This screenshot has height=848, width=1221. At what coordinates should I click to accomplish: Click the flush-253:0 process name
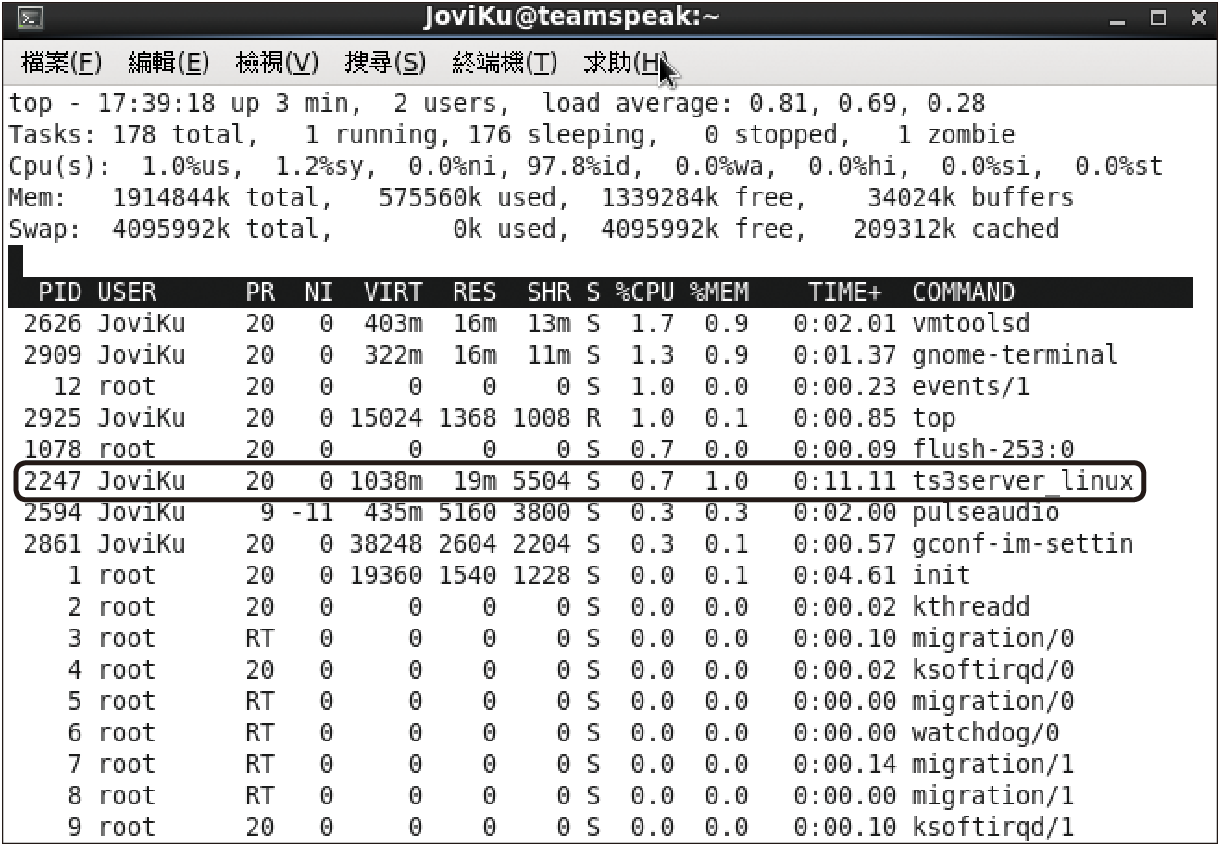click(x=993, y=450)
